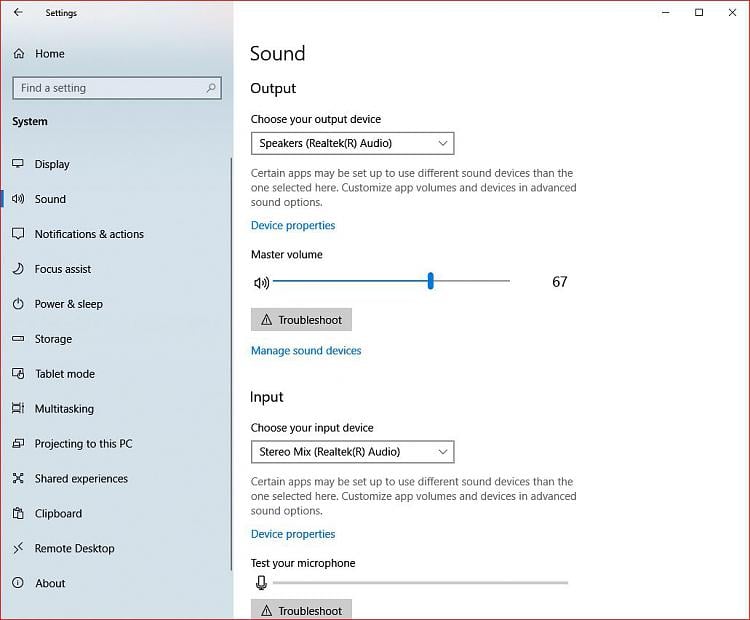
Task: Click the back arrow in Settings header
Action: pyautogui.click(x=18, y=13)
